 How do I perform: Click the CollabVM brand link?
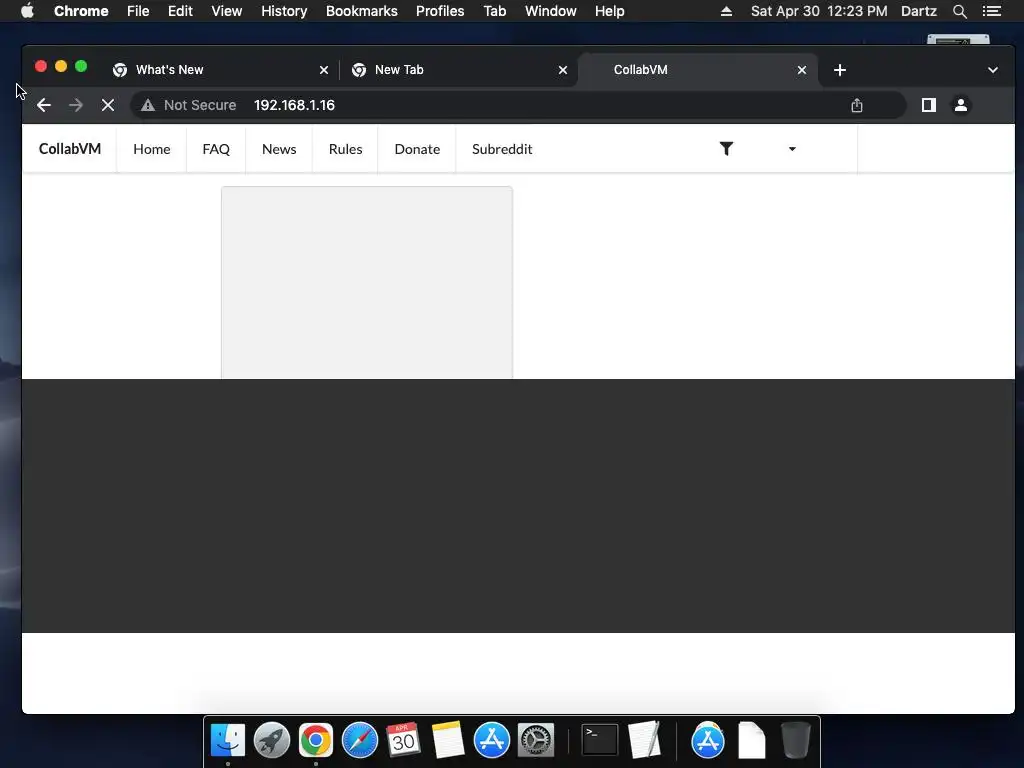tap(70, 149)
